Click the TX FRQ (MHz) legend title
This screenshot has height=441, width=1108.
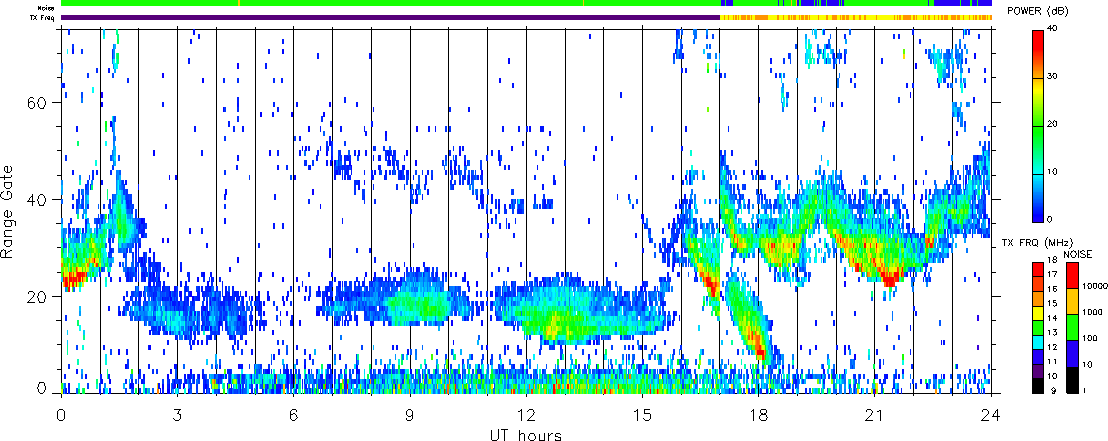[x=1037, y=242]
